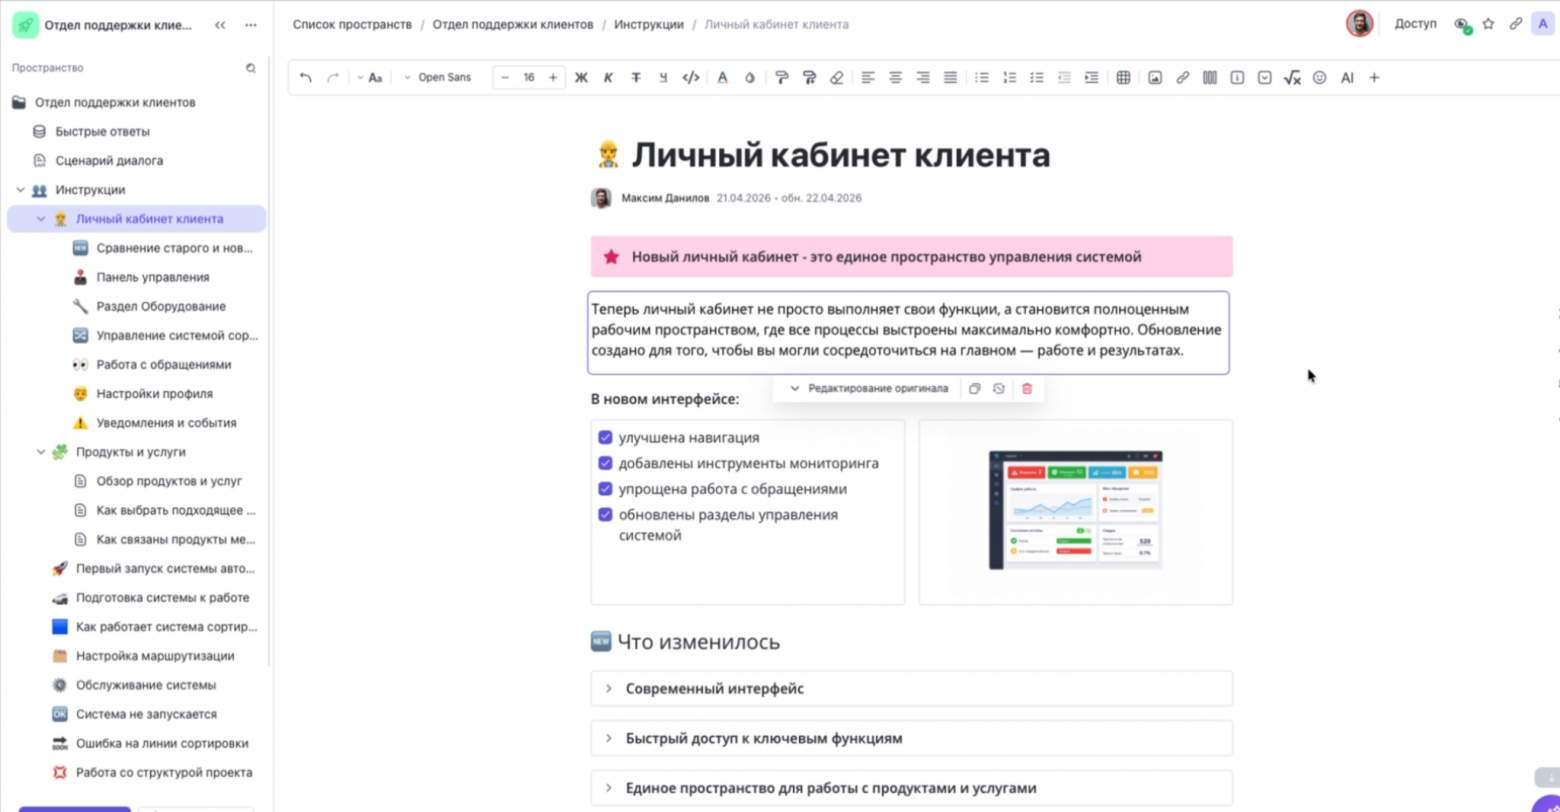
Task: Go to 'Список пространств' breadcrumb
Action: (352, 24)
